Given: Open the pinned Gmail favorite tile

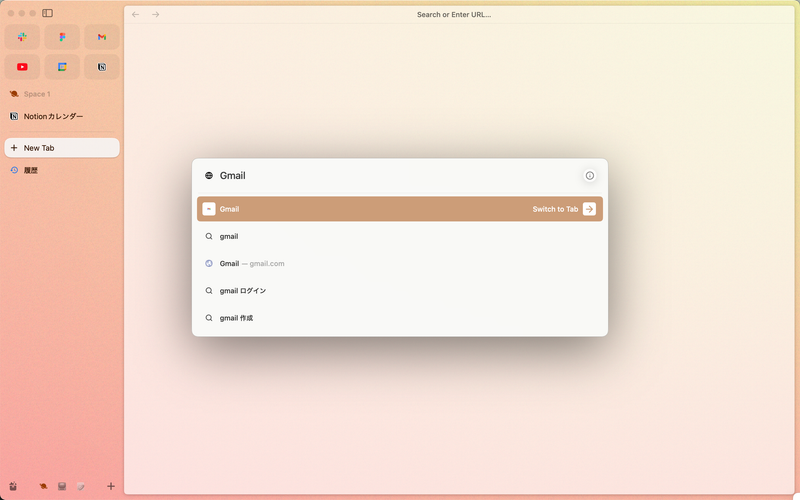Looking at the screenshot, I should (x=101, y=37).
